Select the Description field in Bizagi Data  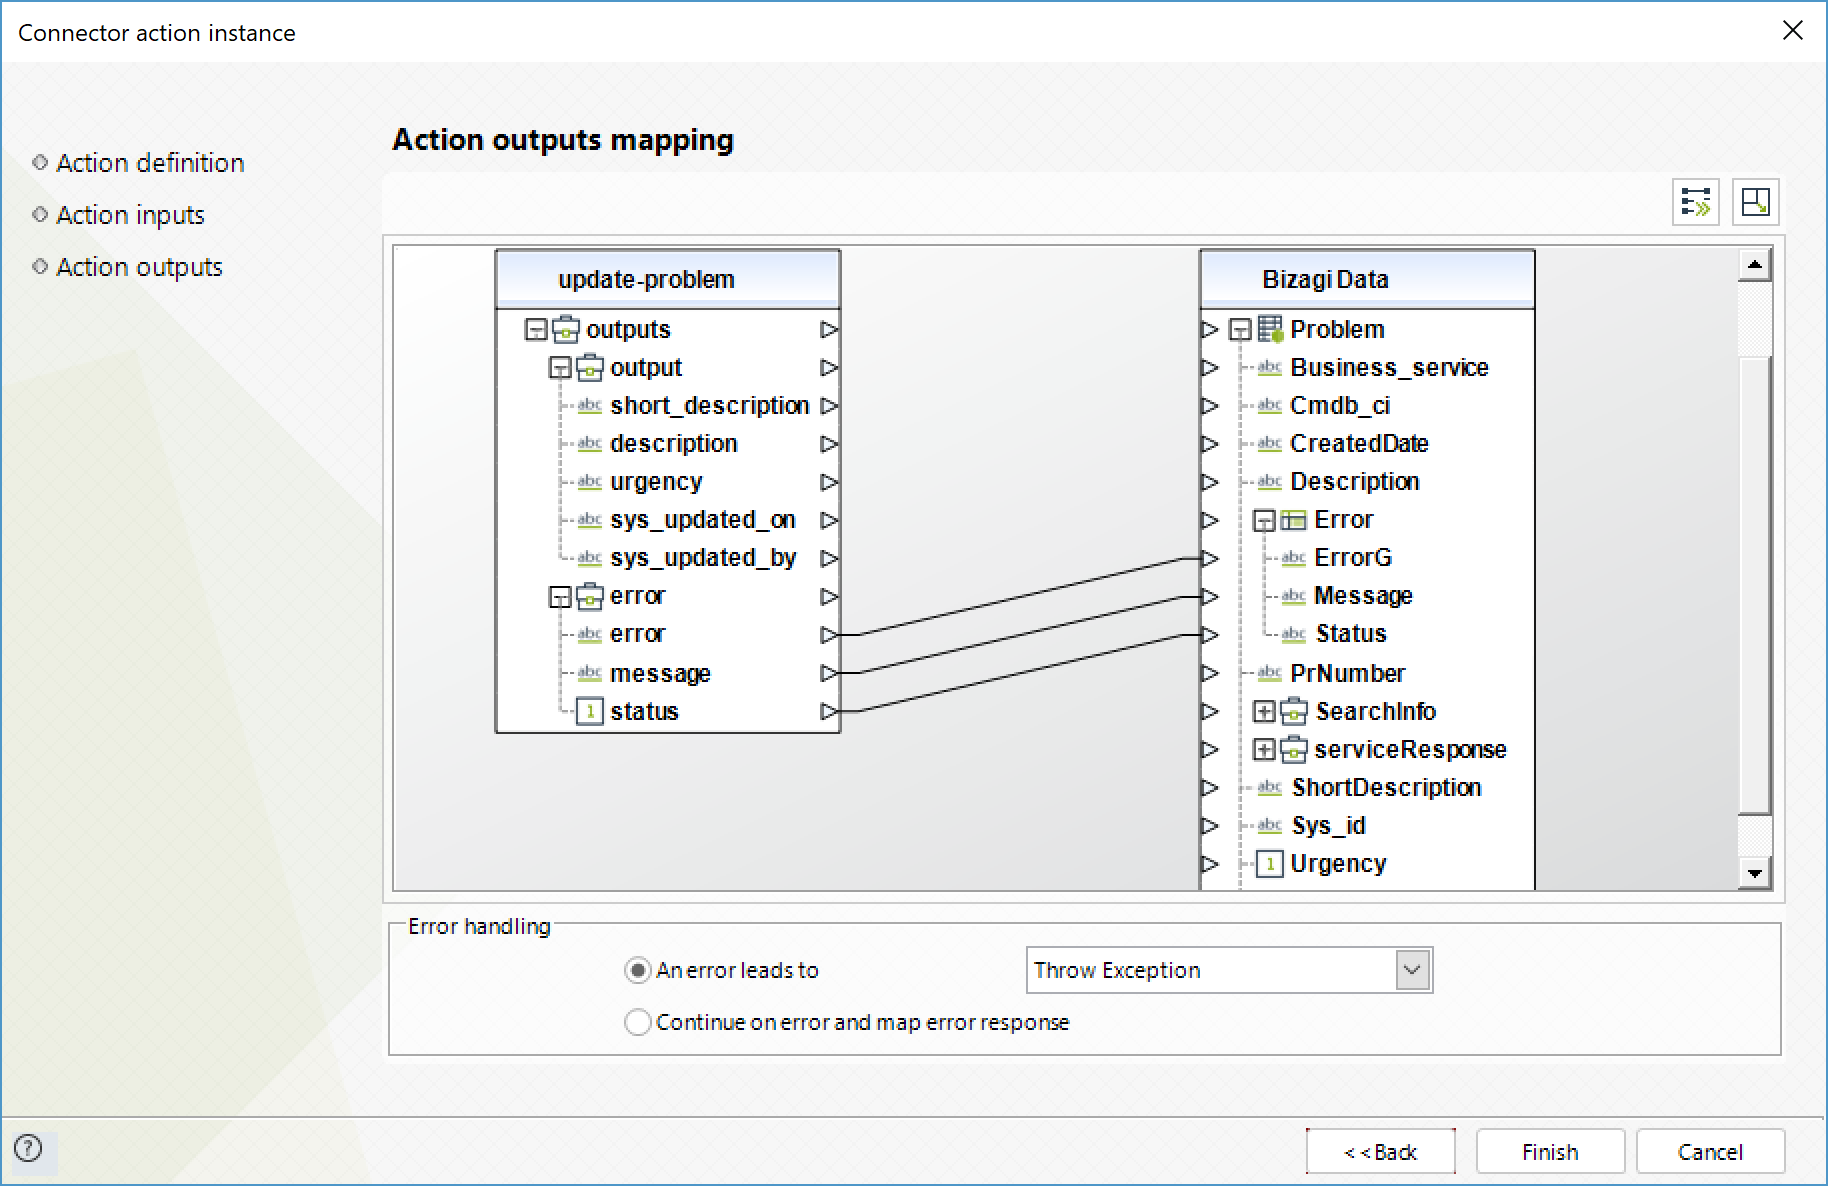tap(1354, 482)
